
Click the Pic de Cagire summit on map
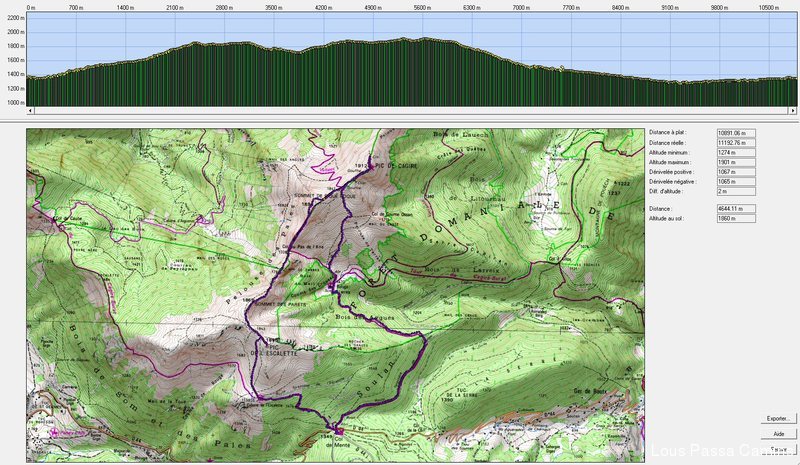(373, 166)
